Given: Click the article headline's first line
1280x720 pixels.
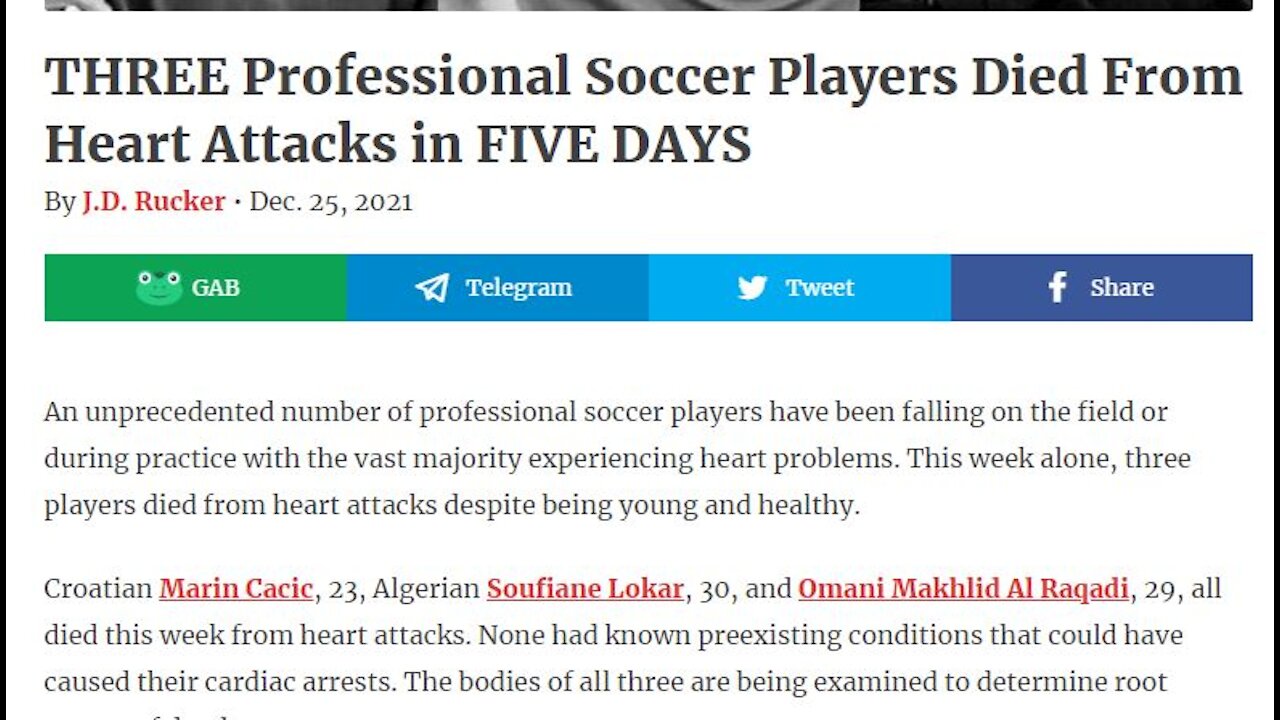Looking at the screenshot, I should (643, 78).
